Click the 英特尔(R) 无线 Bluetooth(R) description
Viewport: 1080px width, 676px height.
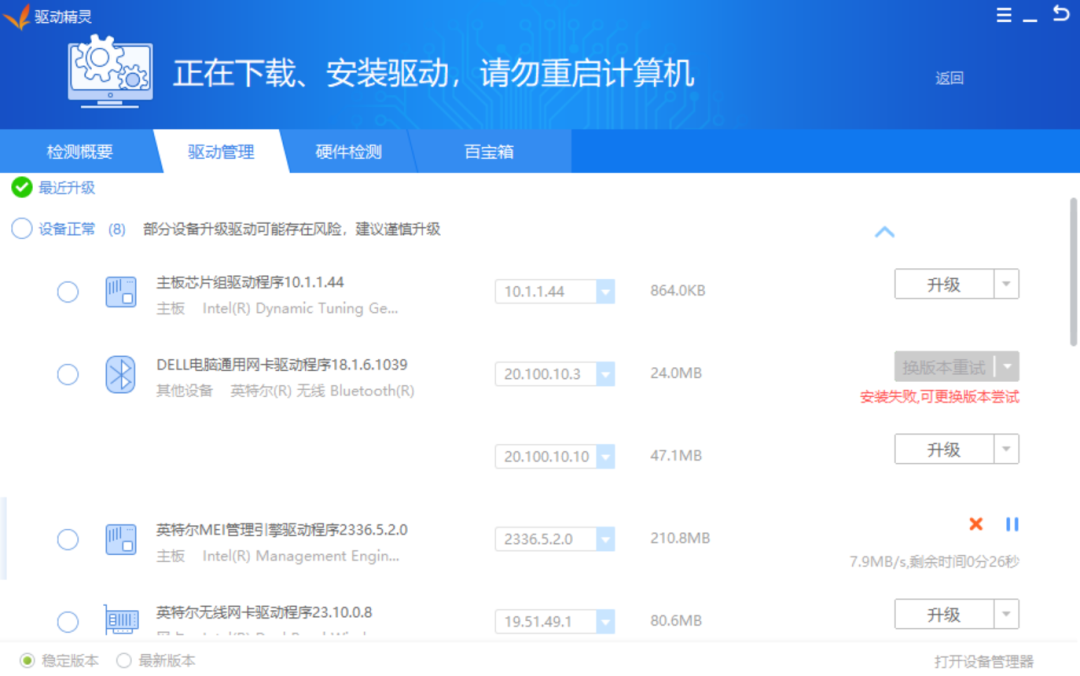click(x=322, y=391)
